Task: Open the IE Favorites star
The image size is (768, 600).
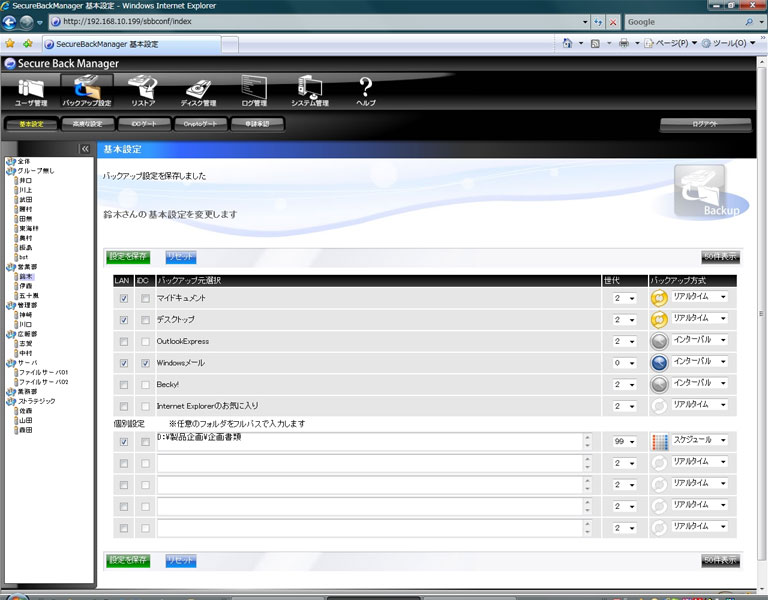Action: tap(10, 44)
